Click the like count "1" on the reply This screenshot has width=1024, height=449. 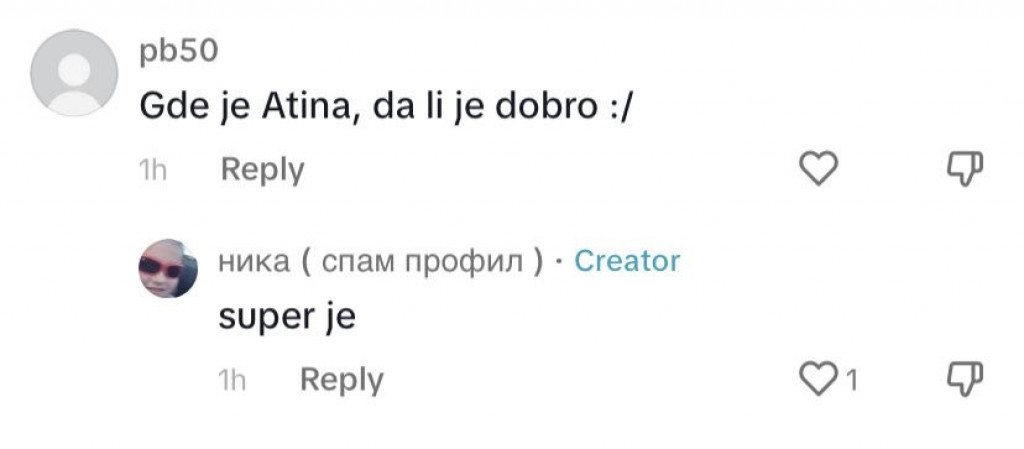[x=851, y=381]
